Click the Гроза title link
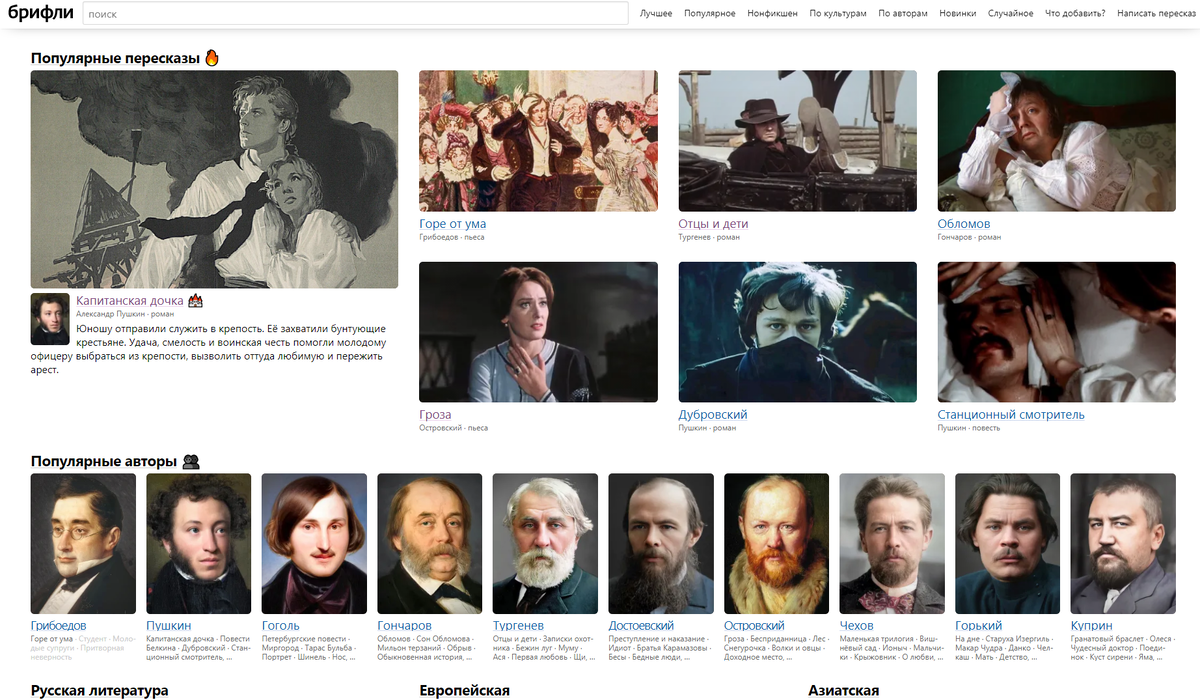1200x700 pixels. point(435,415)
